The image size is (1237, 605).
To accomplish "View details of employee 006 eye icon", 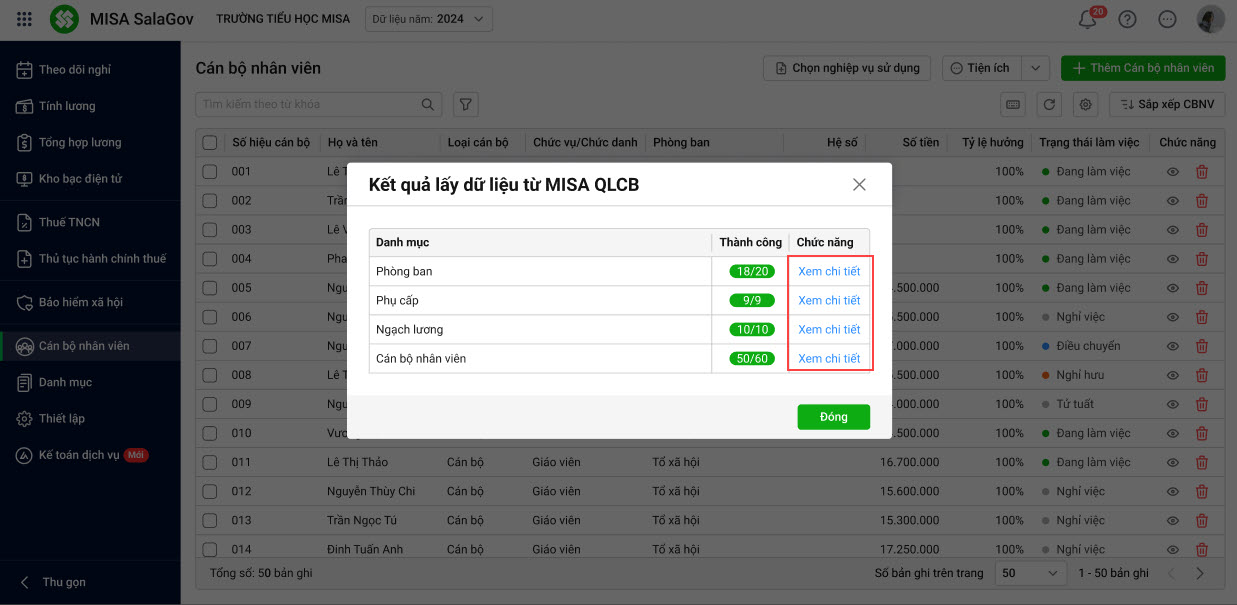I will pos(1173,317).
